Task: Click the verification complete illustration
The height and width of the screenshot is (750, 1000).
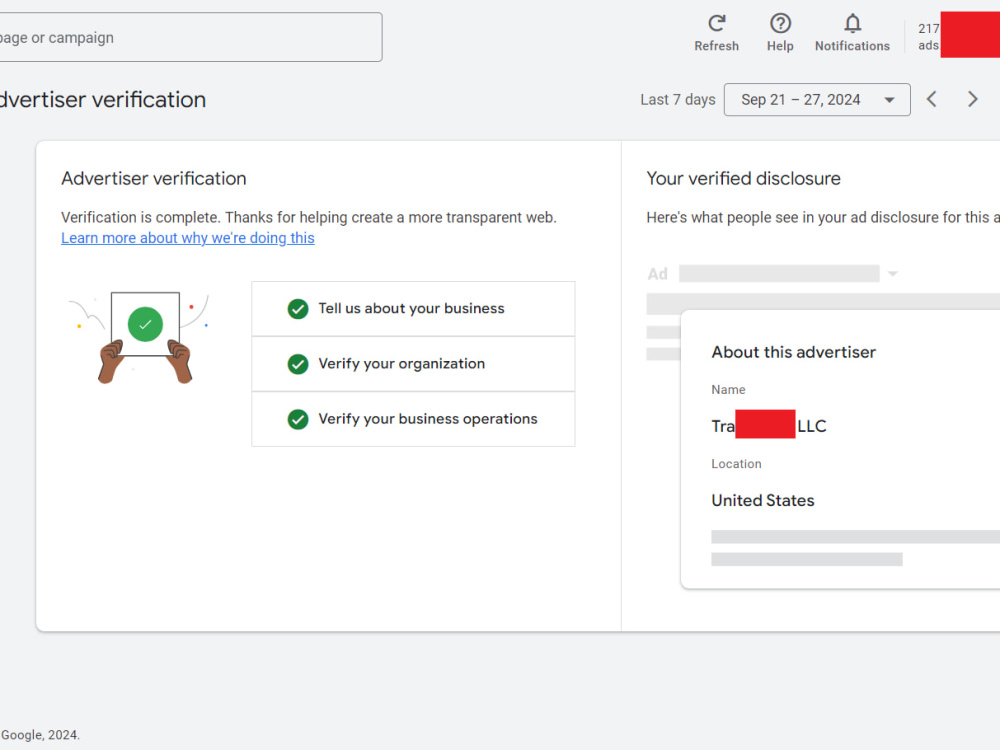Action: pyautogui.click(x=140, y=337)
